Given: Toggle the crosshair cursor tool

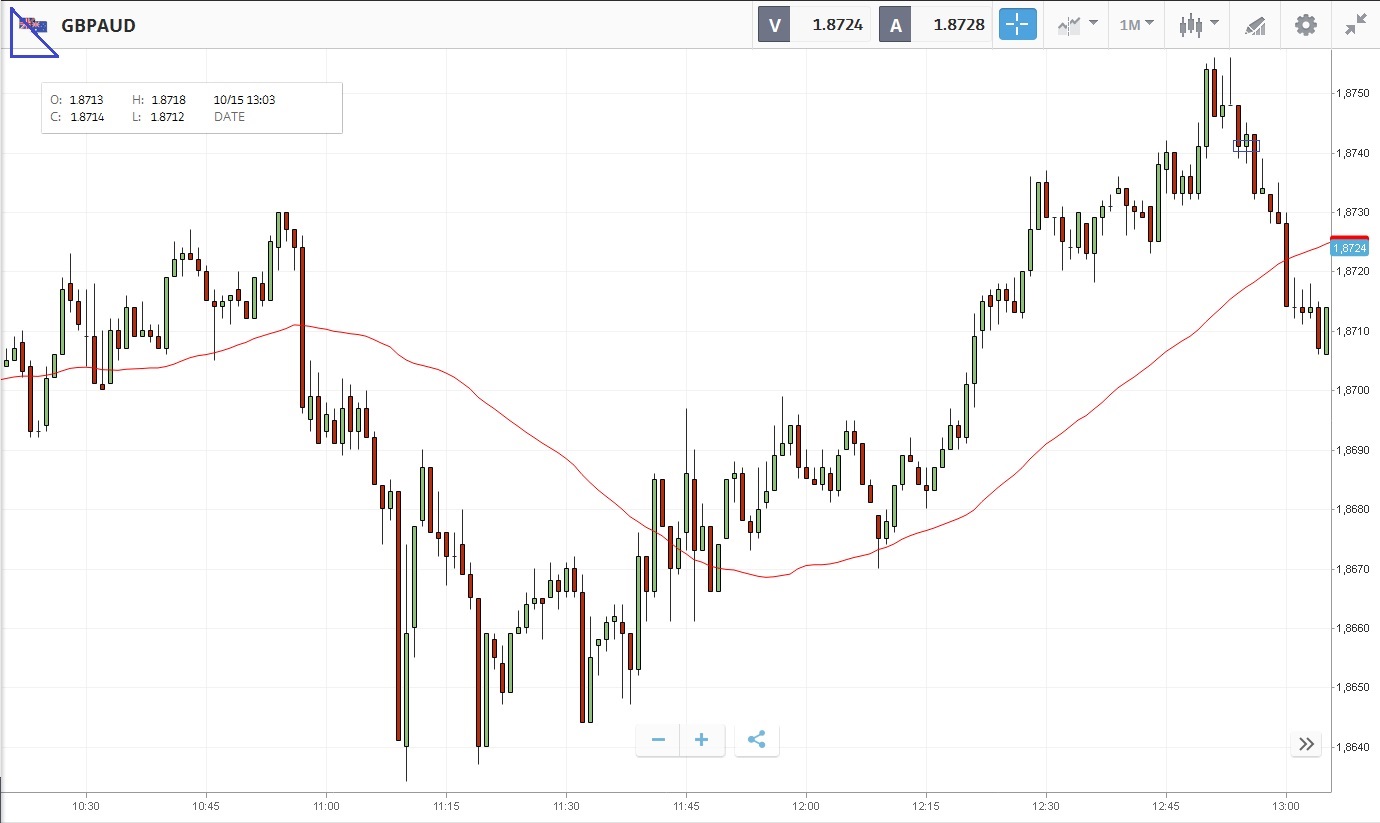Looking at the screenshot, I should [x=1018, y=25].
